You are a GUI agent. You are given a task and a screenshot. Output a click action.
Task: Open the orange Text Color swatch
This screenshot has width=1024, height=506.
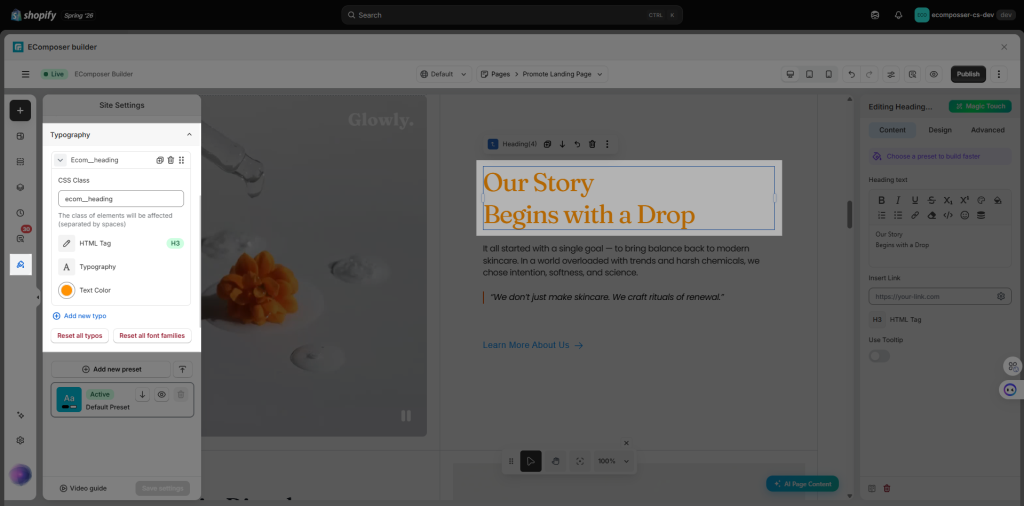[x=67, y=291]
